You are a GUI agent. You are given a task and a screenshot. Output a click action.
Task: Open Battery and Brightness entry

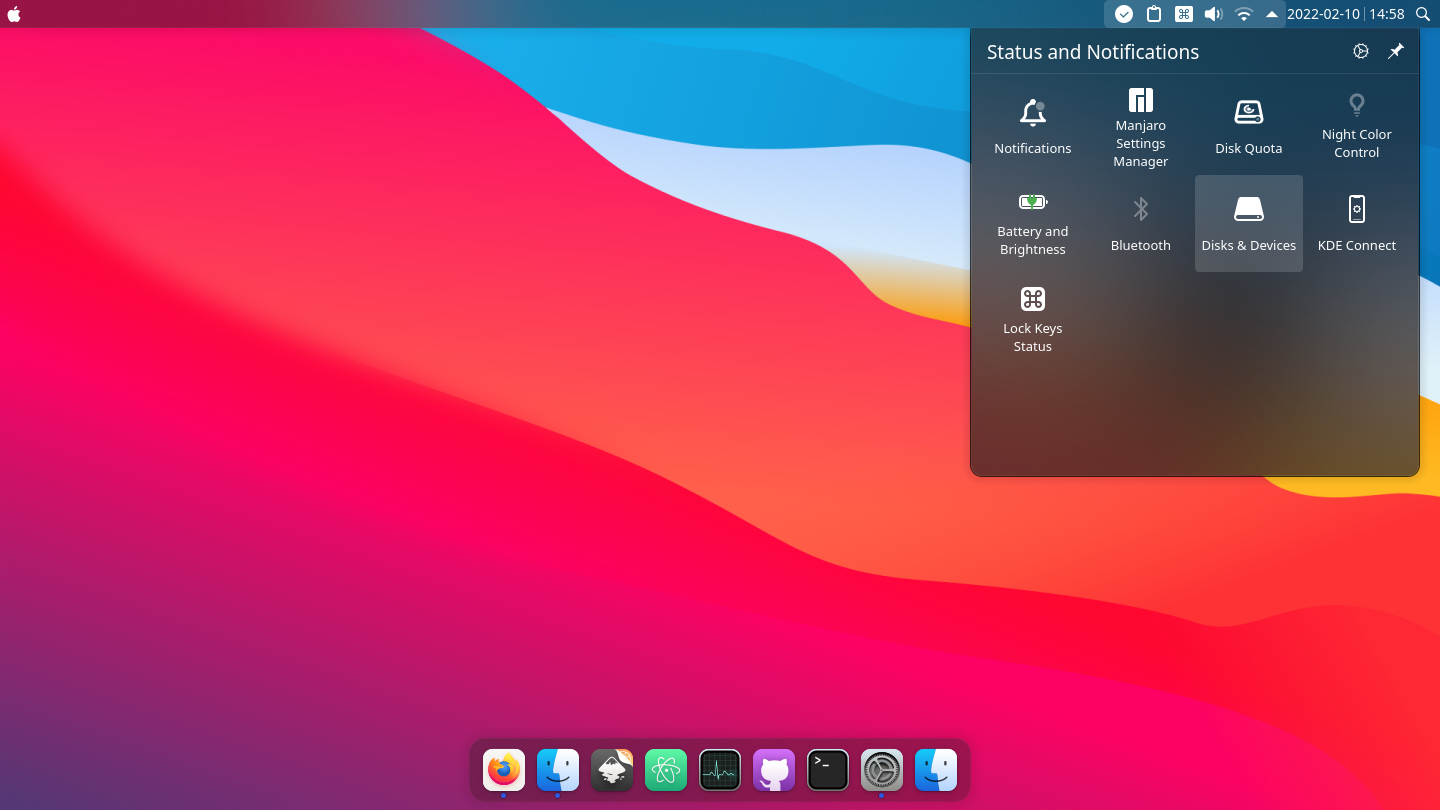[1033, 223]
